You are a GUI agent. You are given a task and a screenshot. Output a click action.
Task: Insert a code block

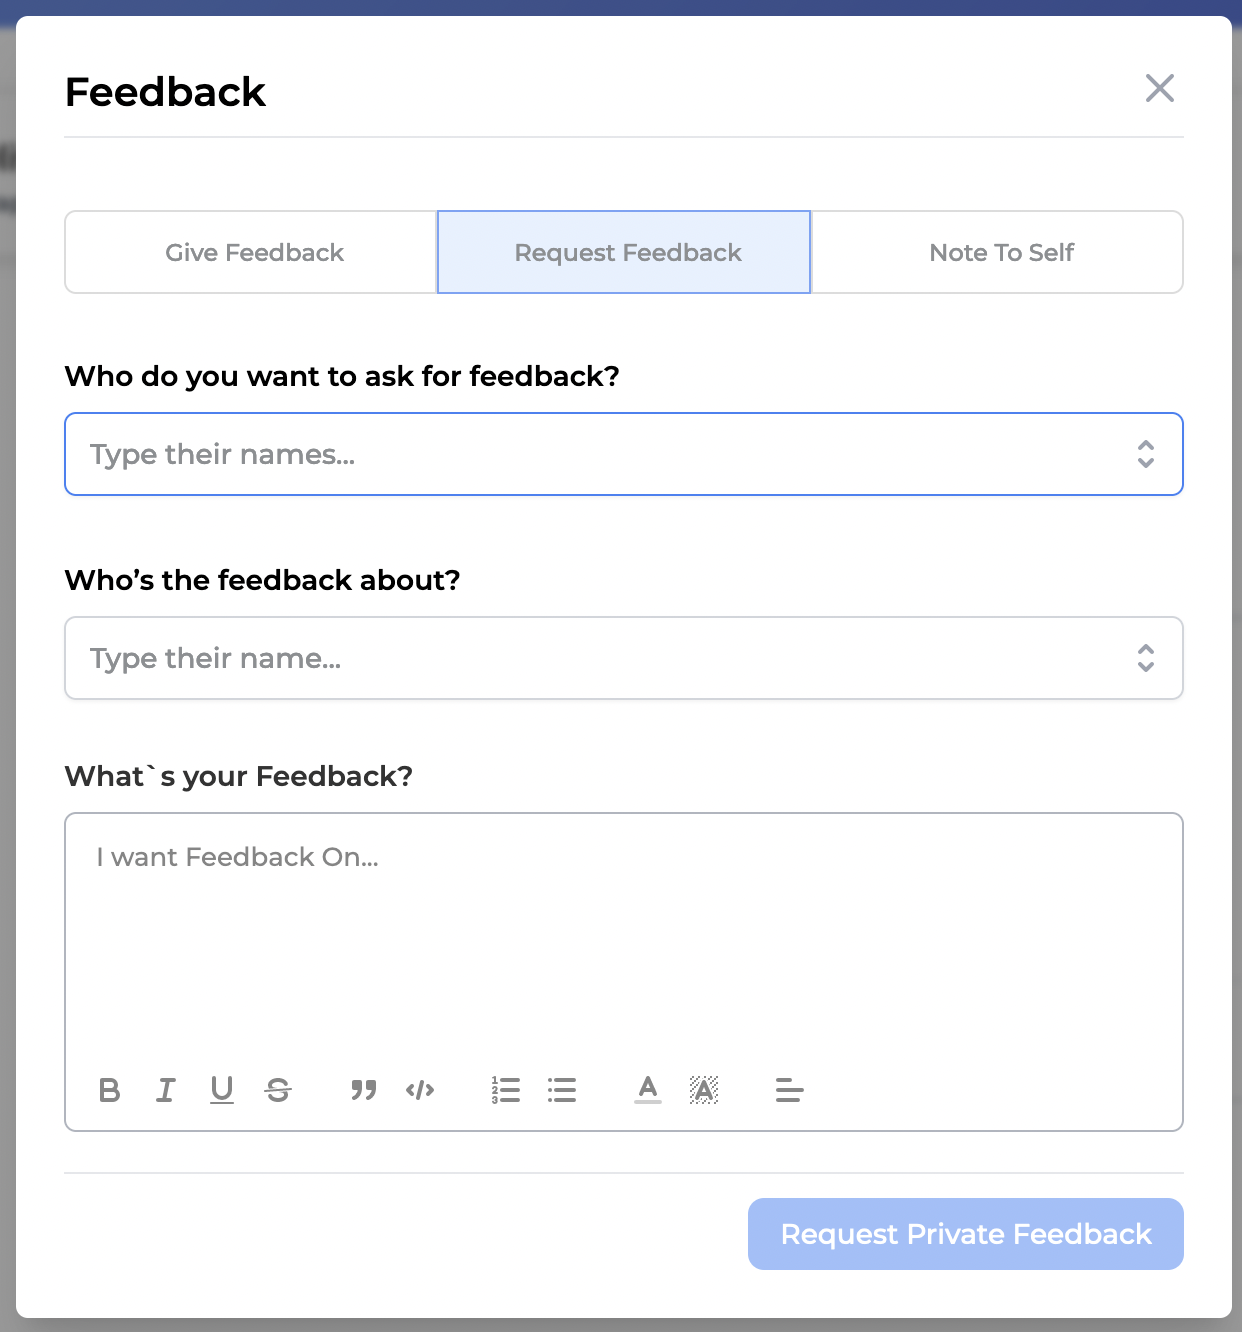tap(420, 1090)
